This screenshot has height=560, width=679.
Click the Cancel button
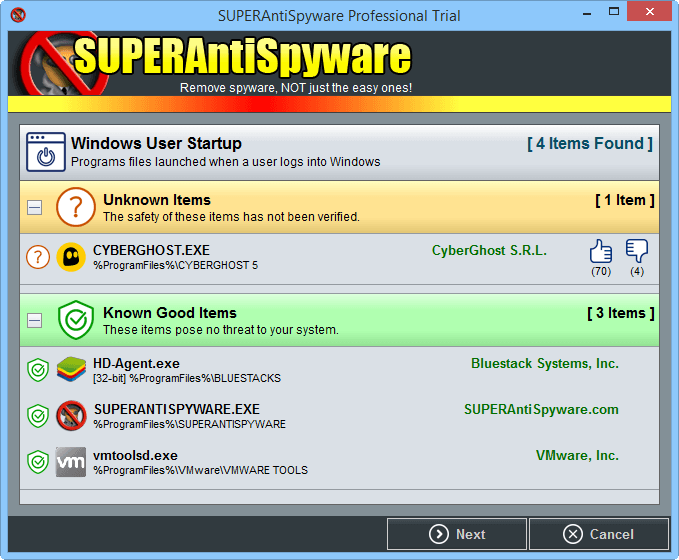599,534
